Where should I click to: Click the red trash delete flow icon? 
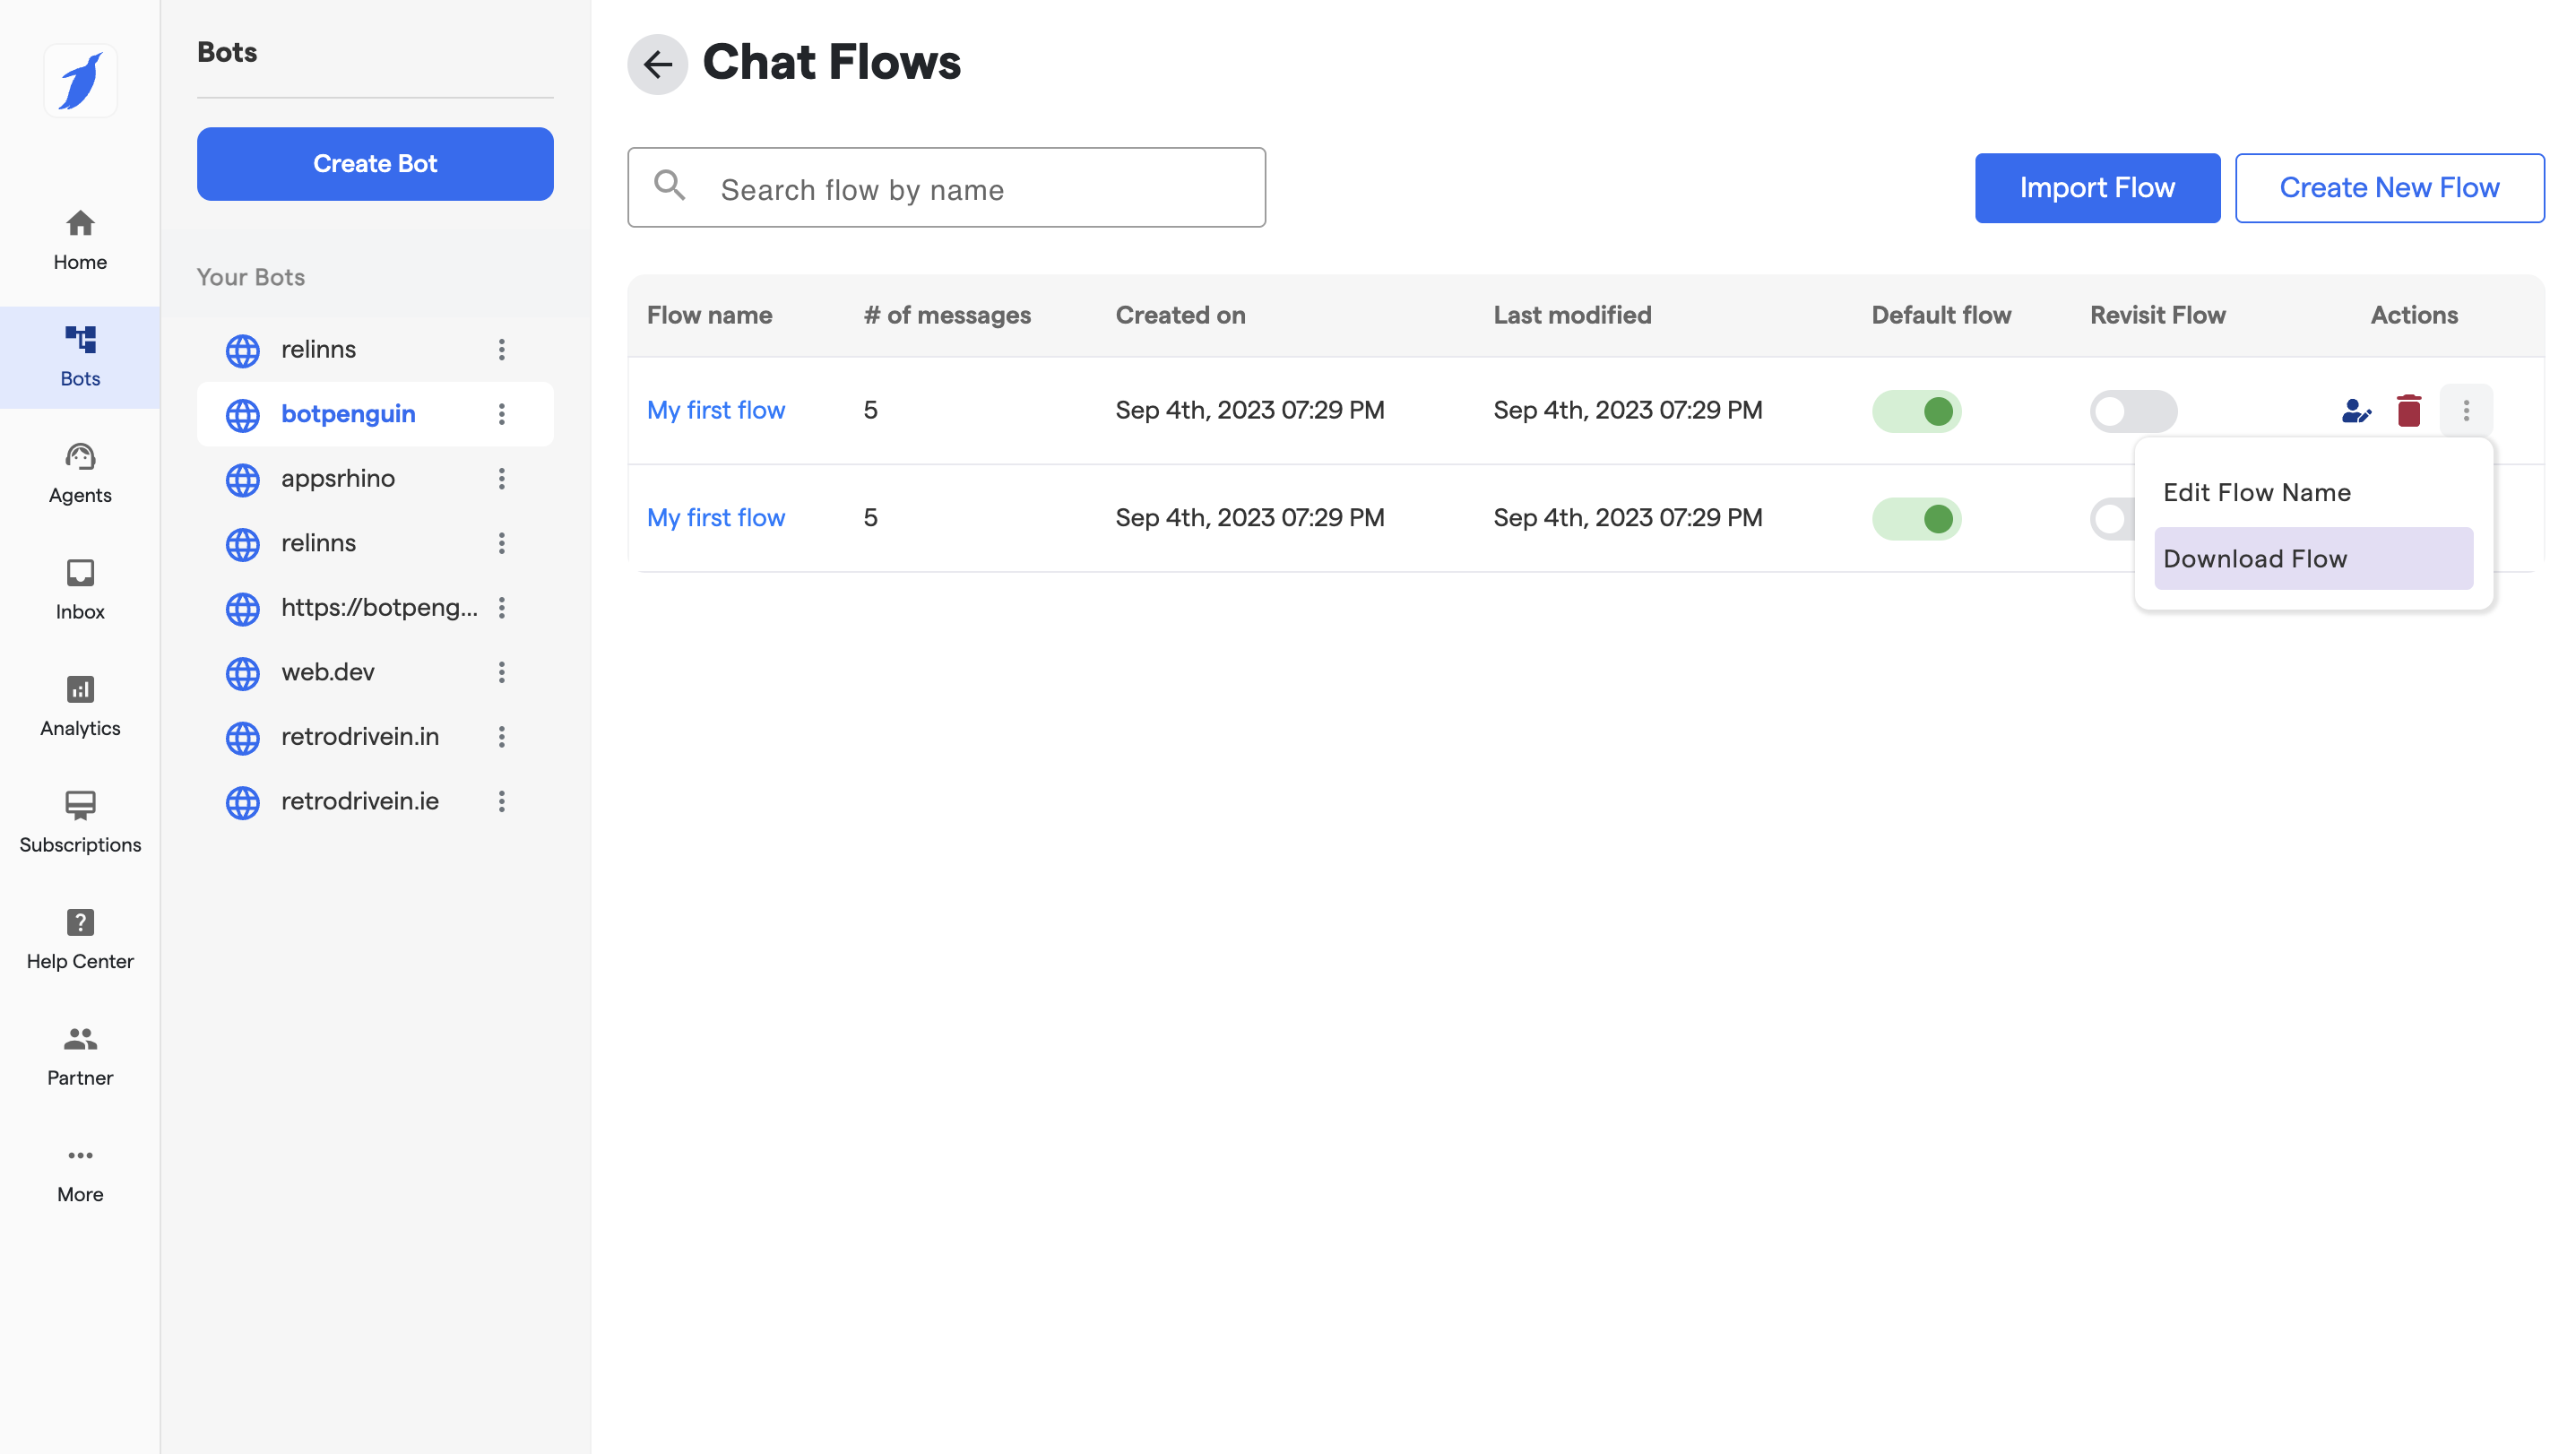[x=2408, y=411]
